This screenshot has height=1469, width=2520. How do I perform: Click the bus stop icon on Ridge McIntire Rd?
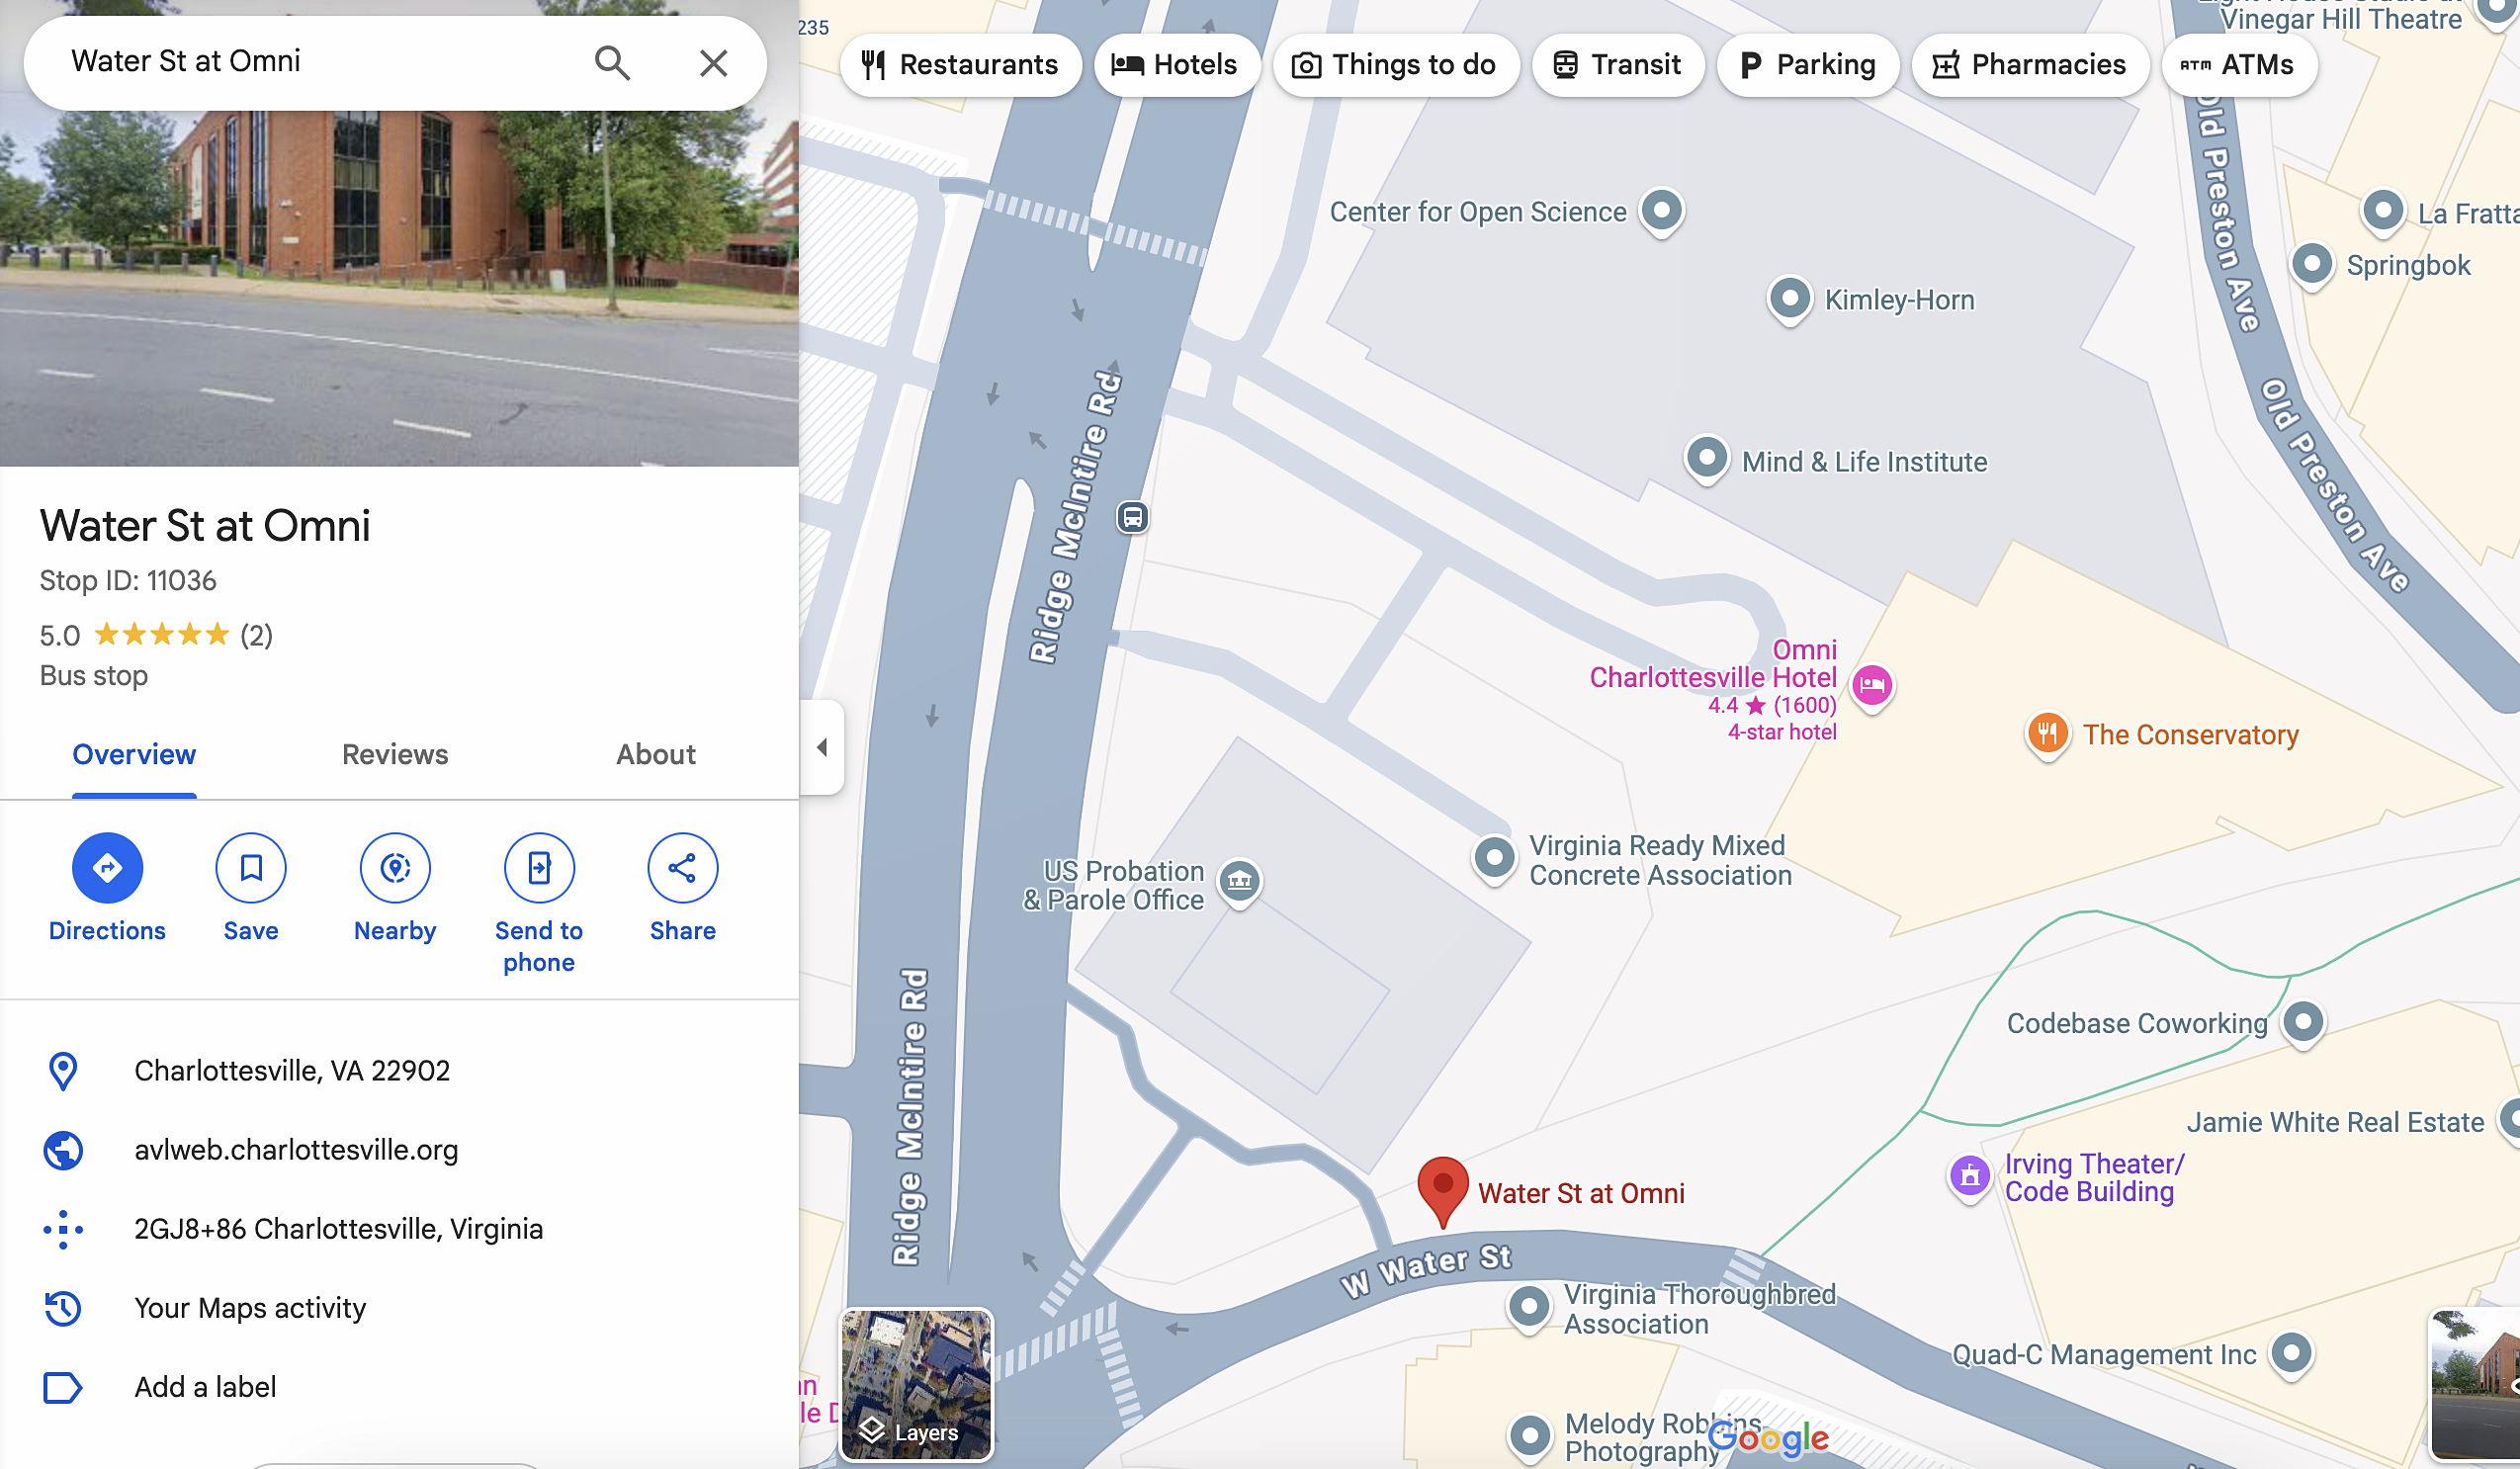1132,517
